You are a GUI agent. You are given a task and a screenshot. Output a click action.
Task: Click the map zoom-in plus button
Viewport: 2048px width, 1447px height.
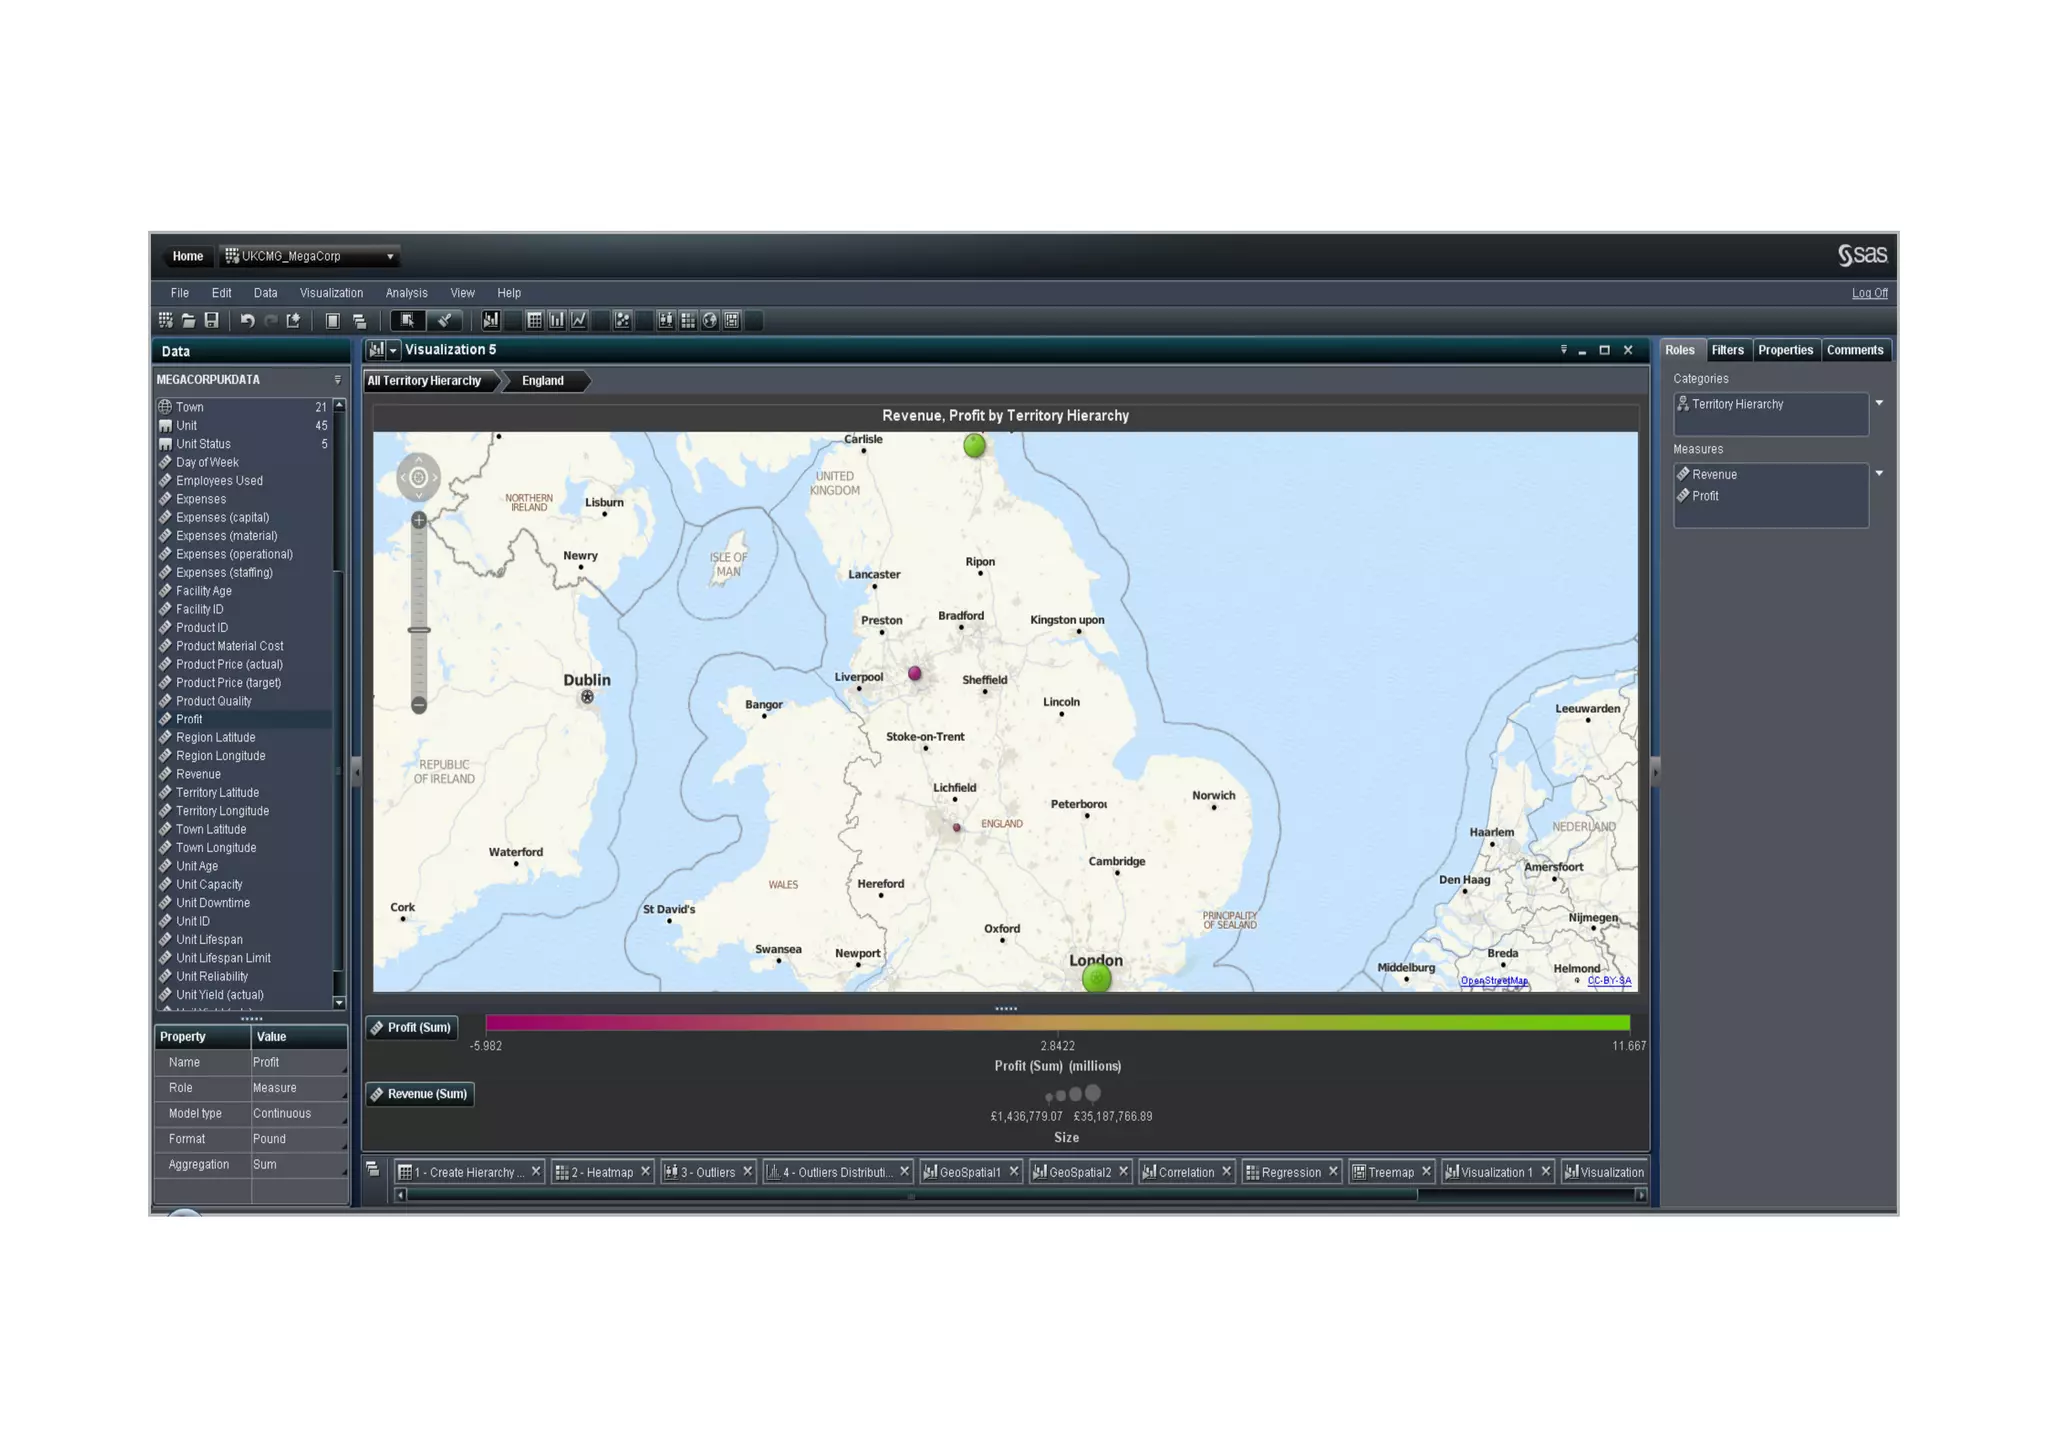[419, 521]
